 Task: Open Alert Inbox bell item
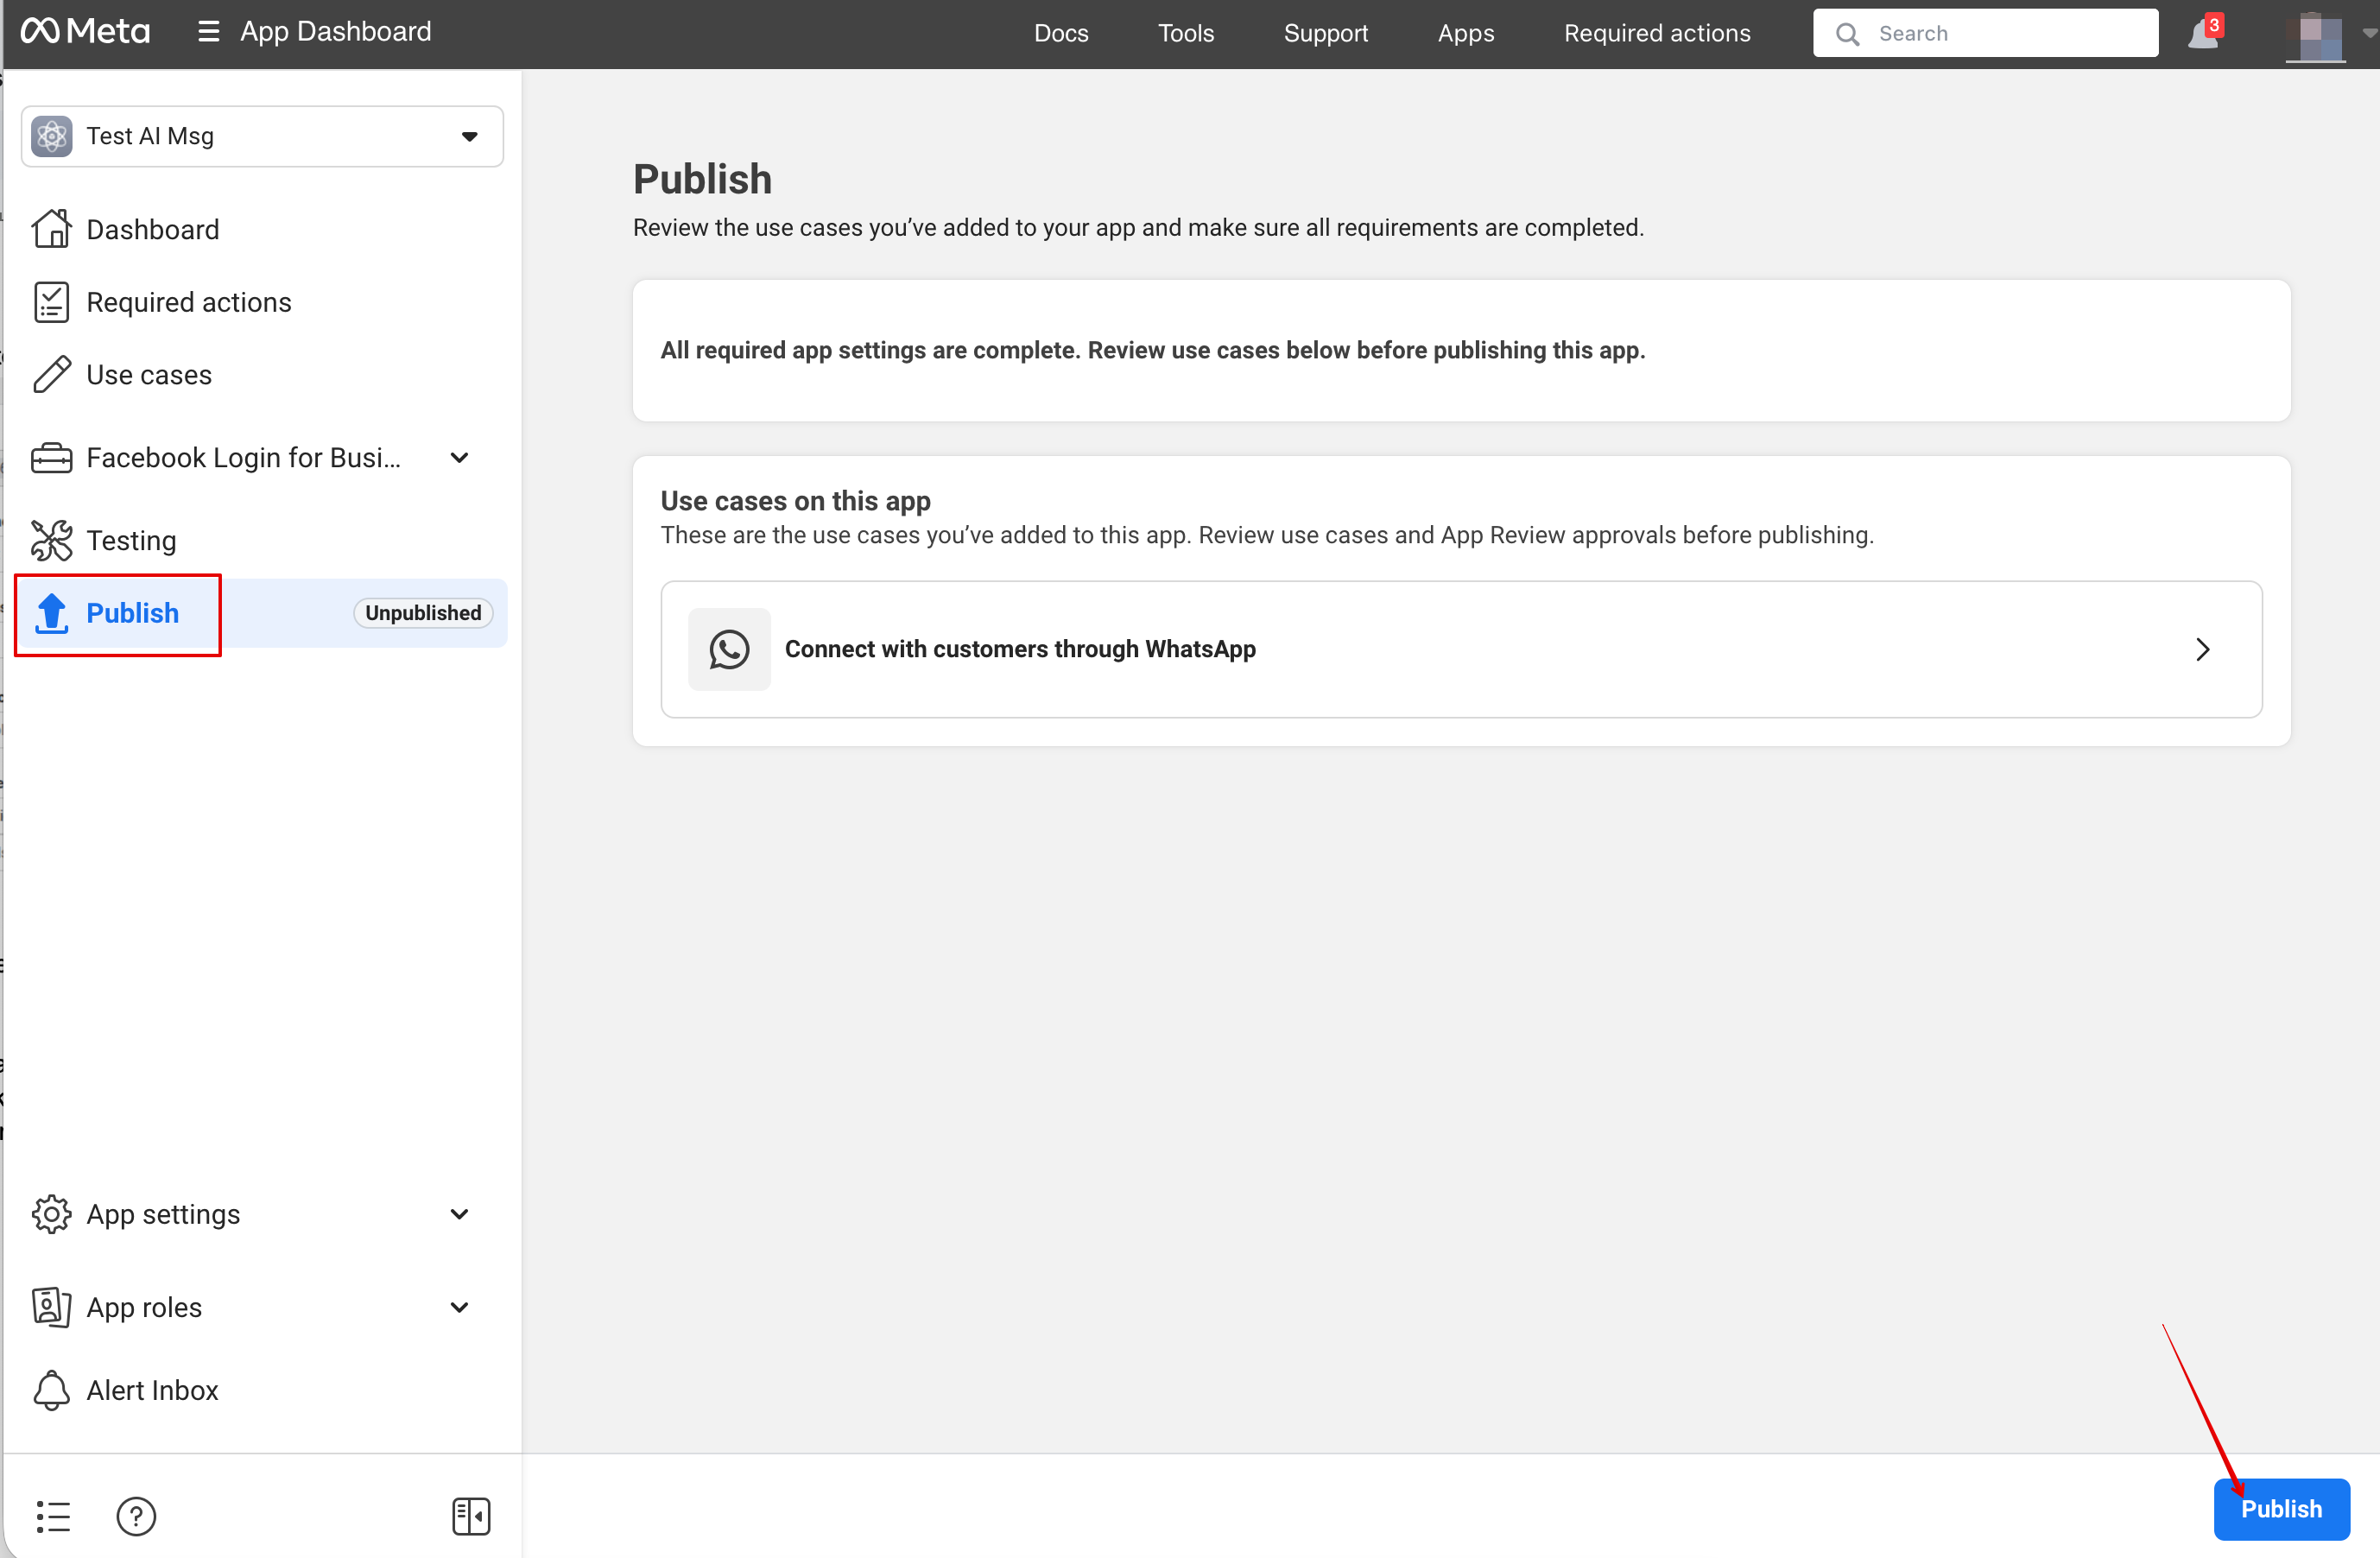pyautogui.click(x=152, y=1390)
